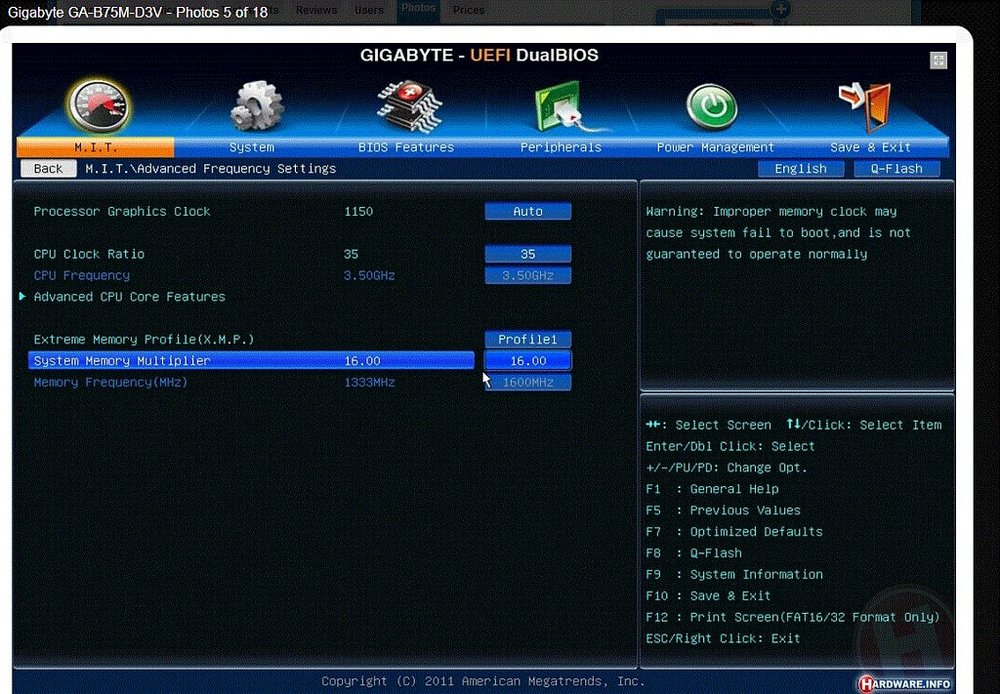This screenshot has width=1000, height=694.
Task: Click the M.I.T.\Advanced Frequency Settings breadcrumb
Action: pyautogui.click(x=210, y=168)
